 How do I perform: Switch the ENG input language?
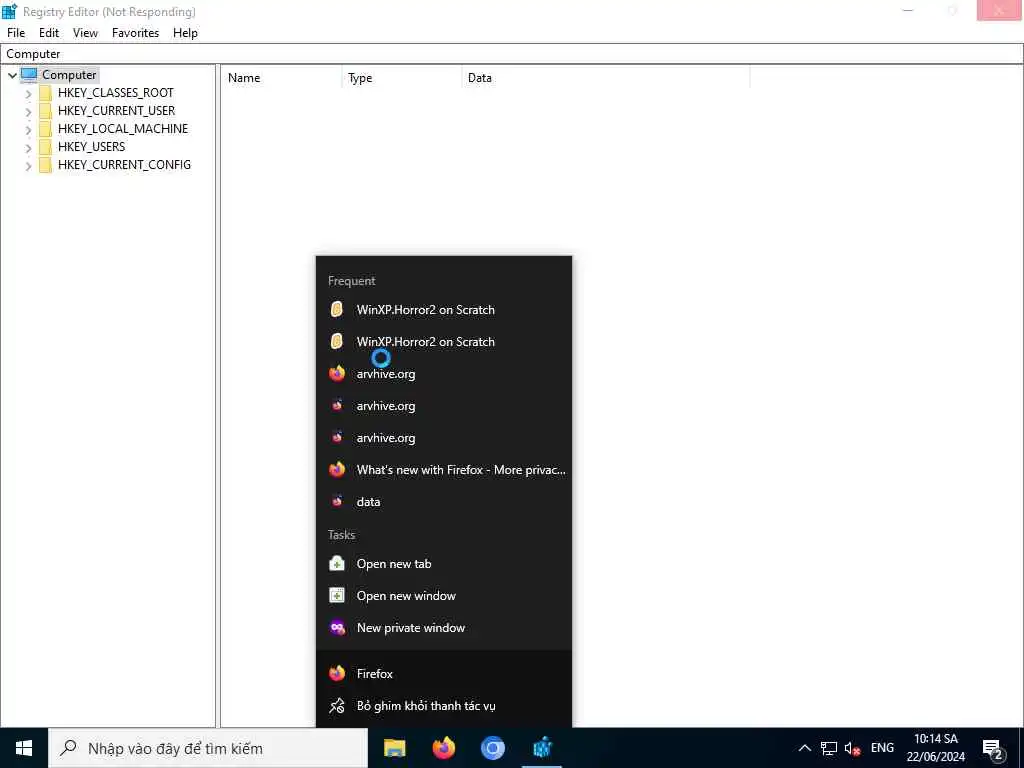(882, 748)
